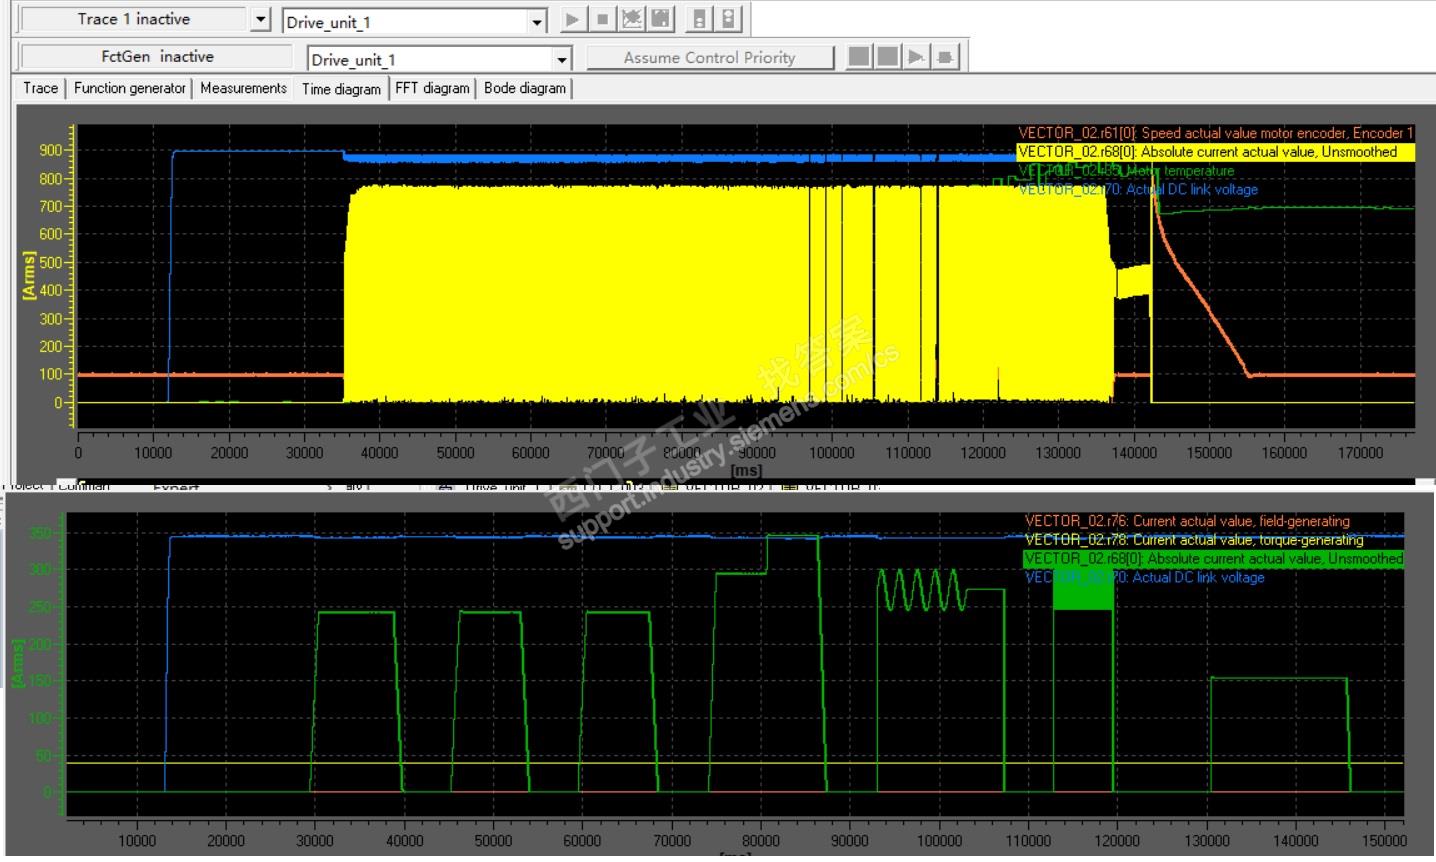Click the 900 tick label on the upper chart's y-axis
The width and height of the screenshot is (1436, 862).
[x=51, y=150]
